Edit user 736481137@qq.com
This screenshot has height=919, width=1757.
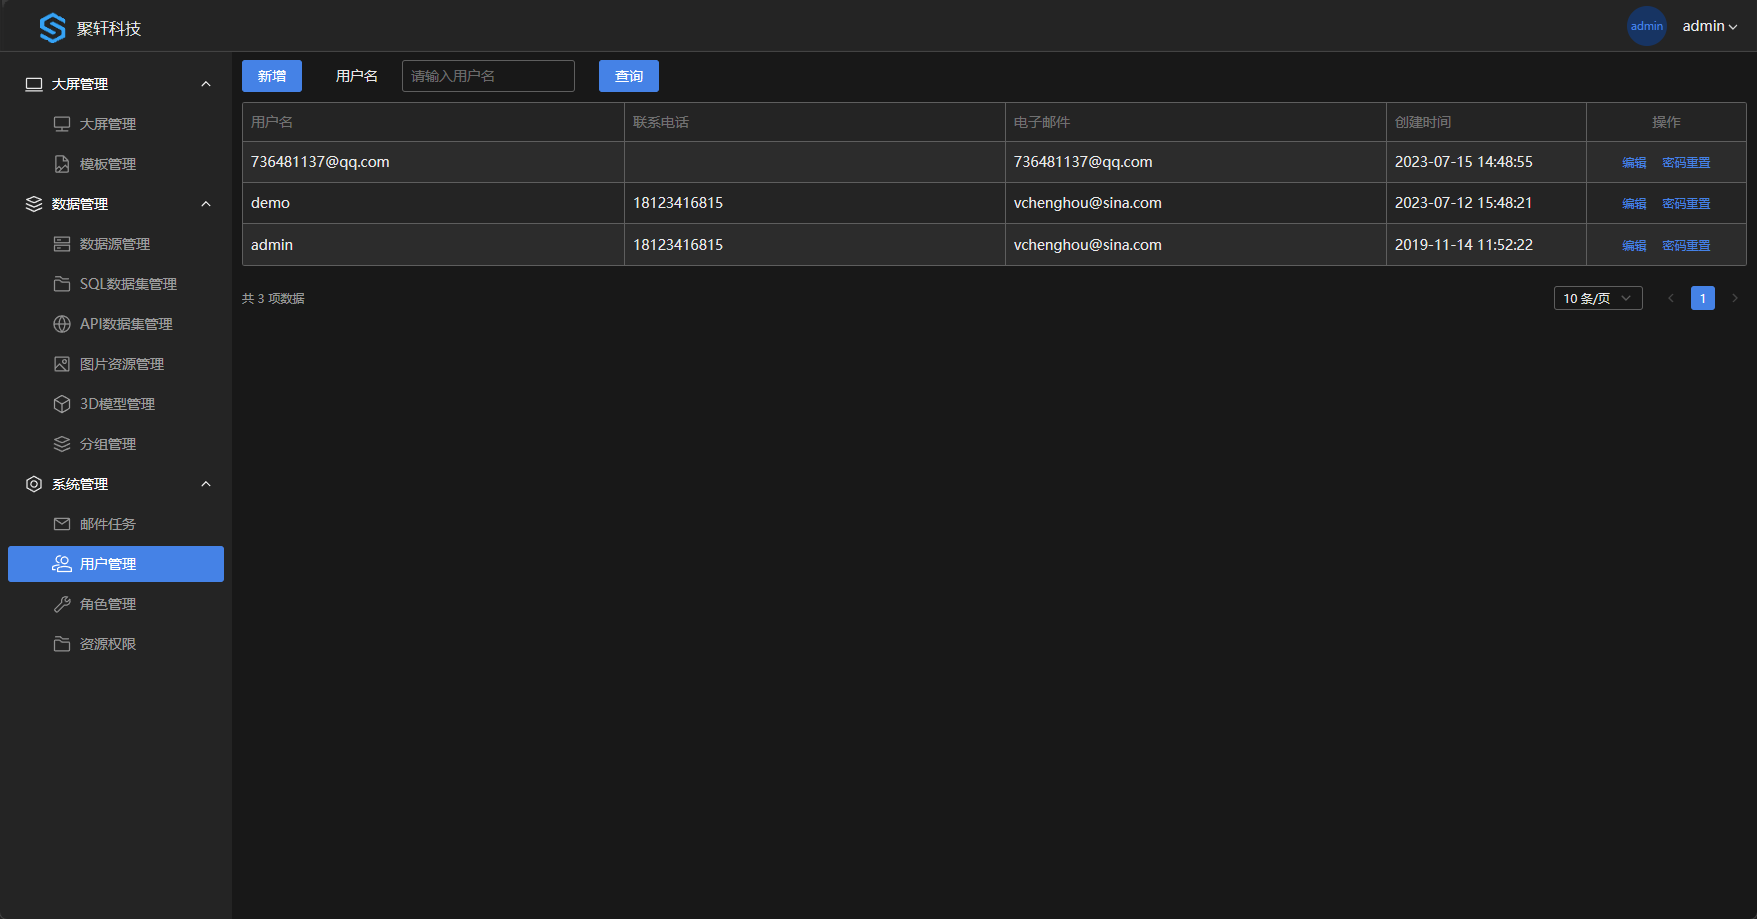(1634, 162)
